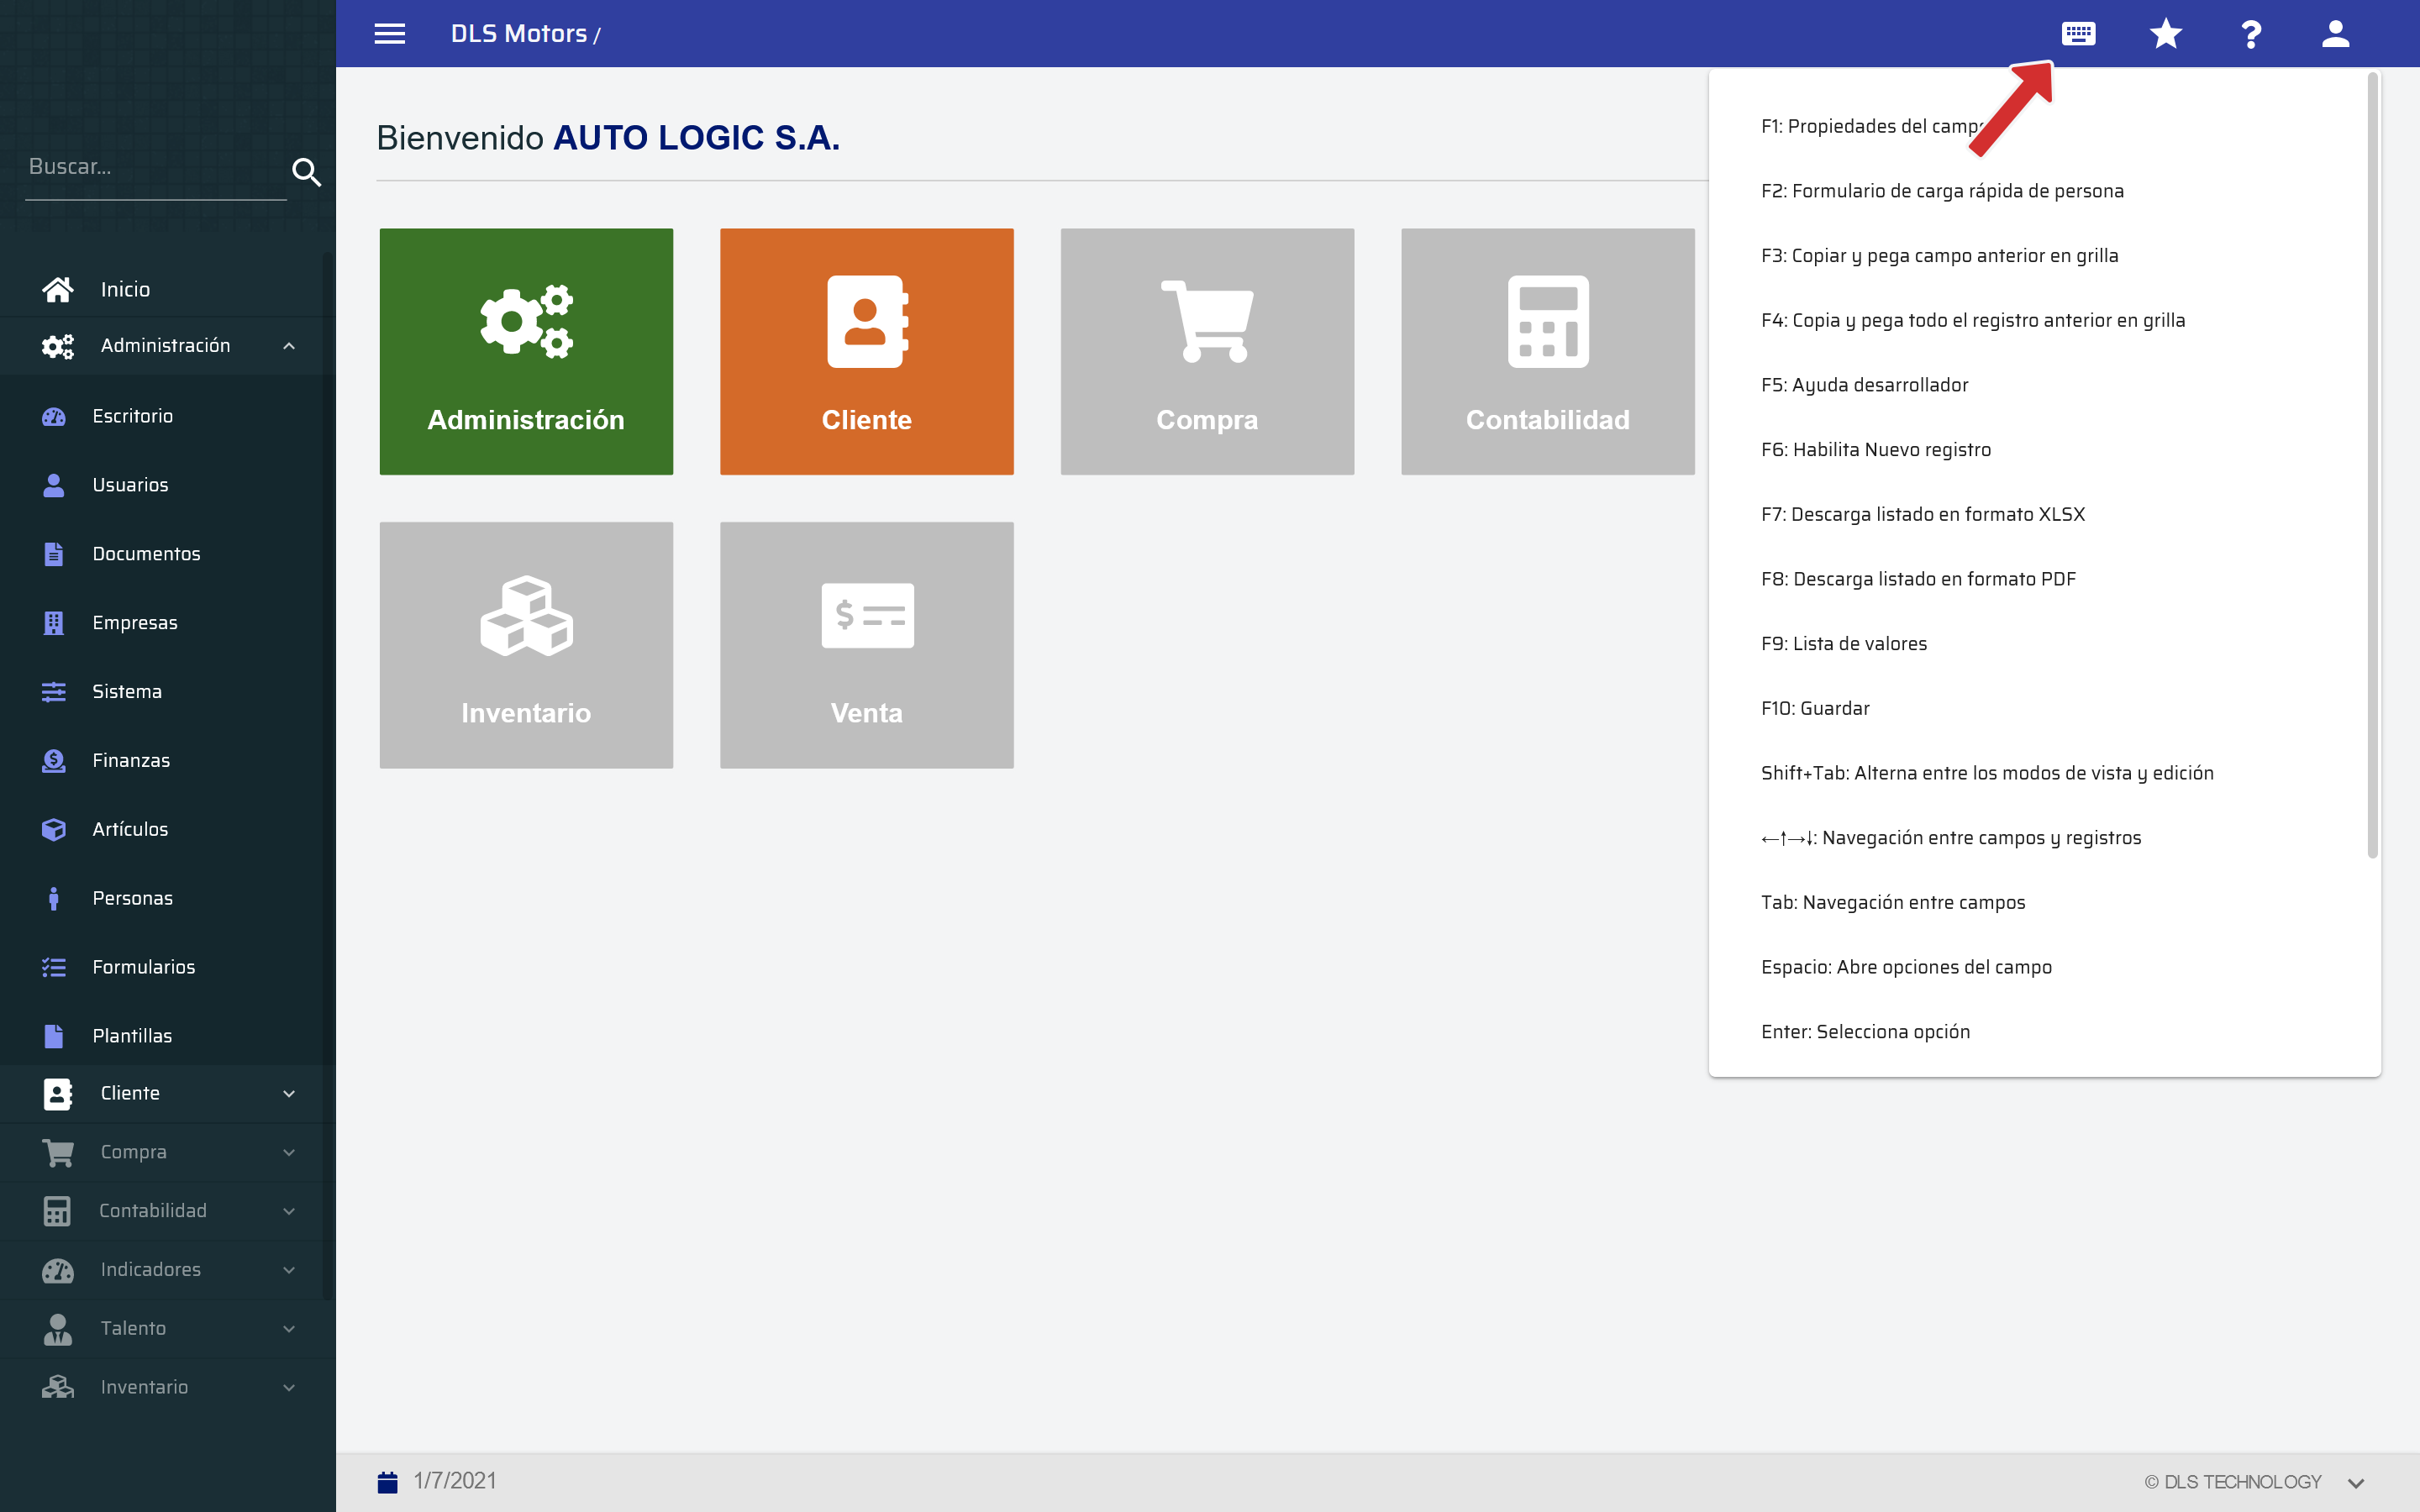Open the Escritorio dashboard item

click(132, 416)
